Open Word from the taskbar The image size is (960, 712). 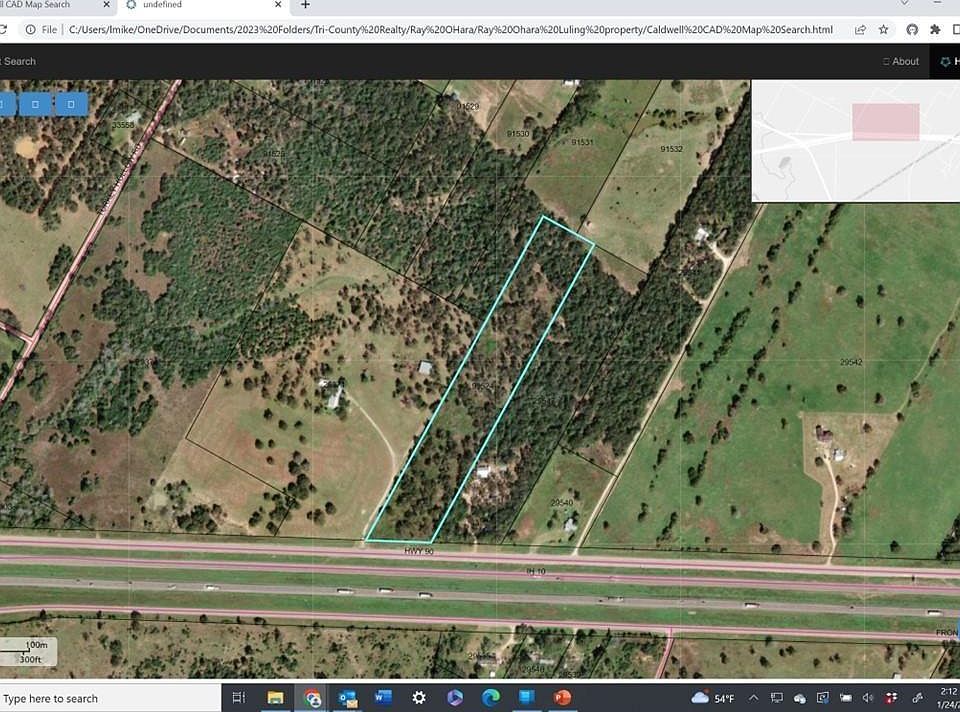click(x=383, y=697)
